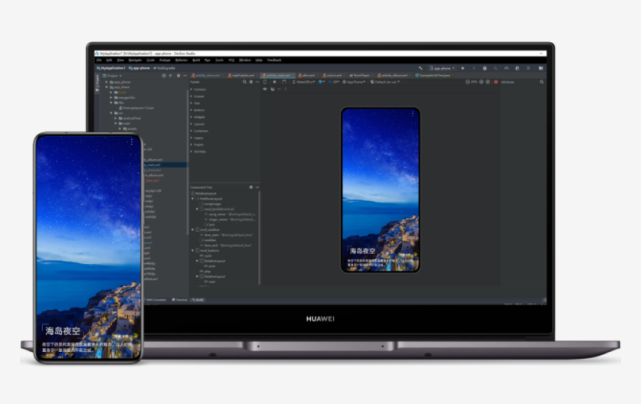Run the app with the play icon

(463, 68)
